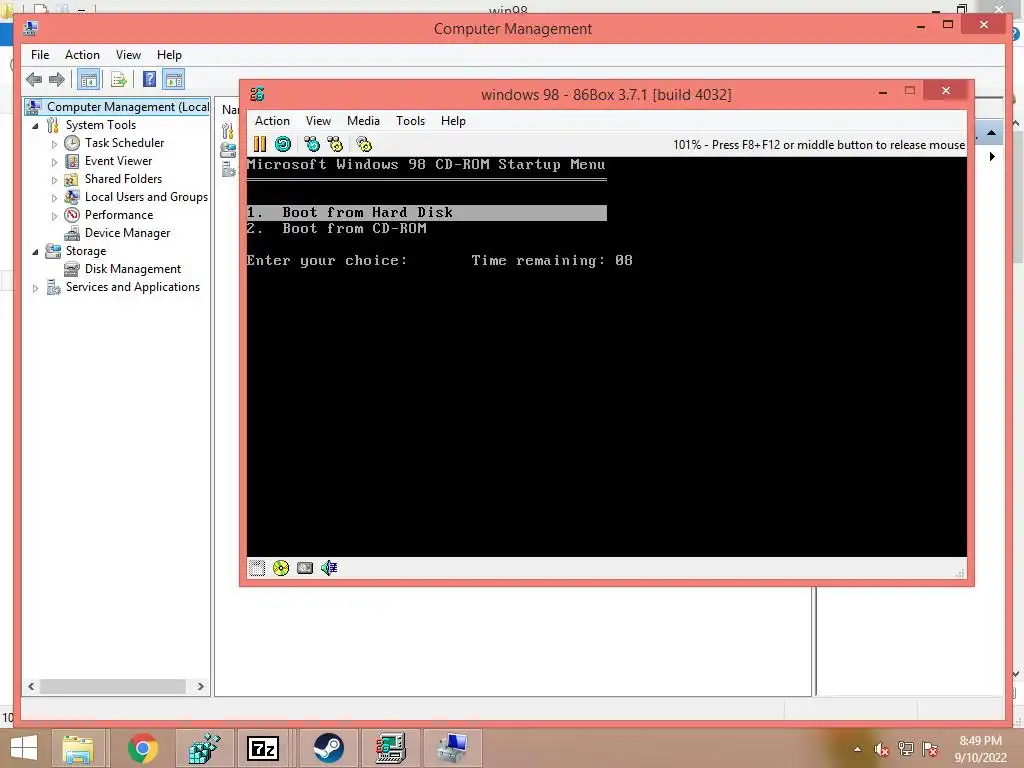Click actions pane expand arrow at right
Viewport: 1024px width, 768px height.
point(992,157)
